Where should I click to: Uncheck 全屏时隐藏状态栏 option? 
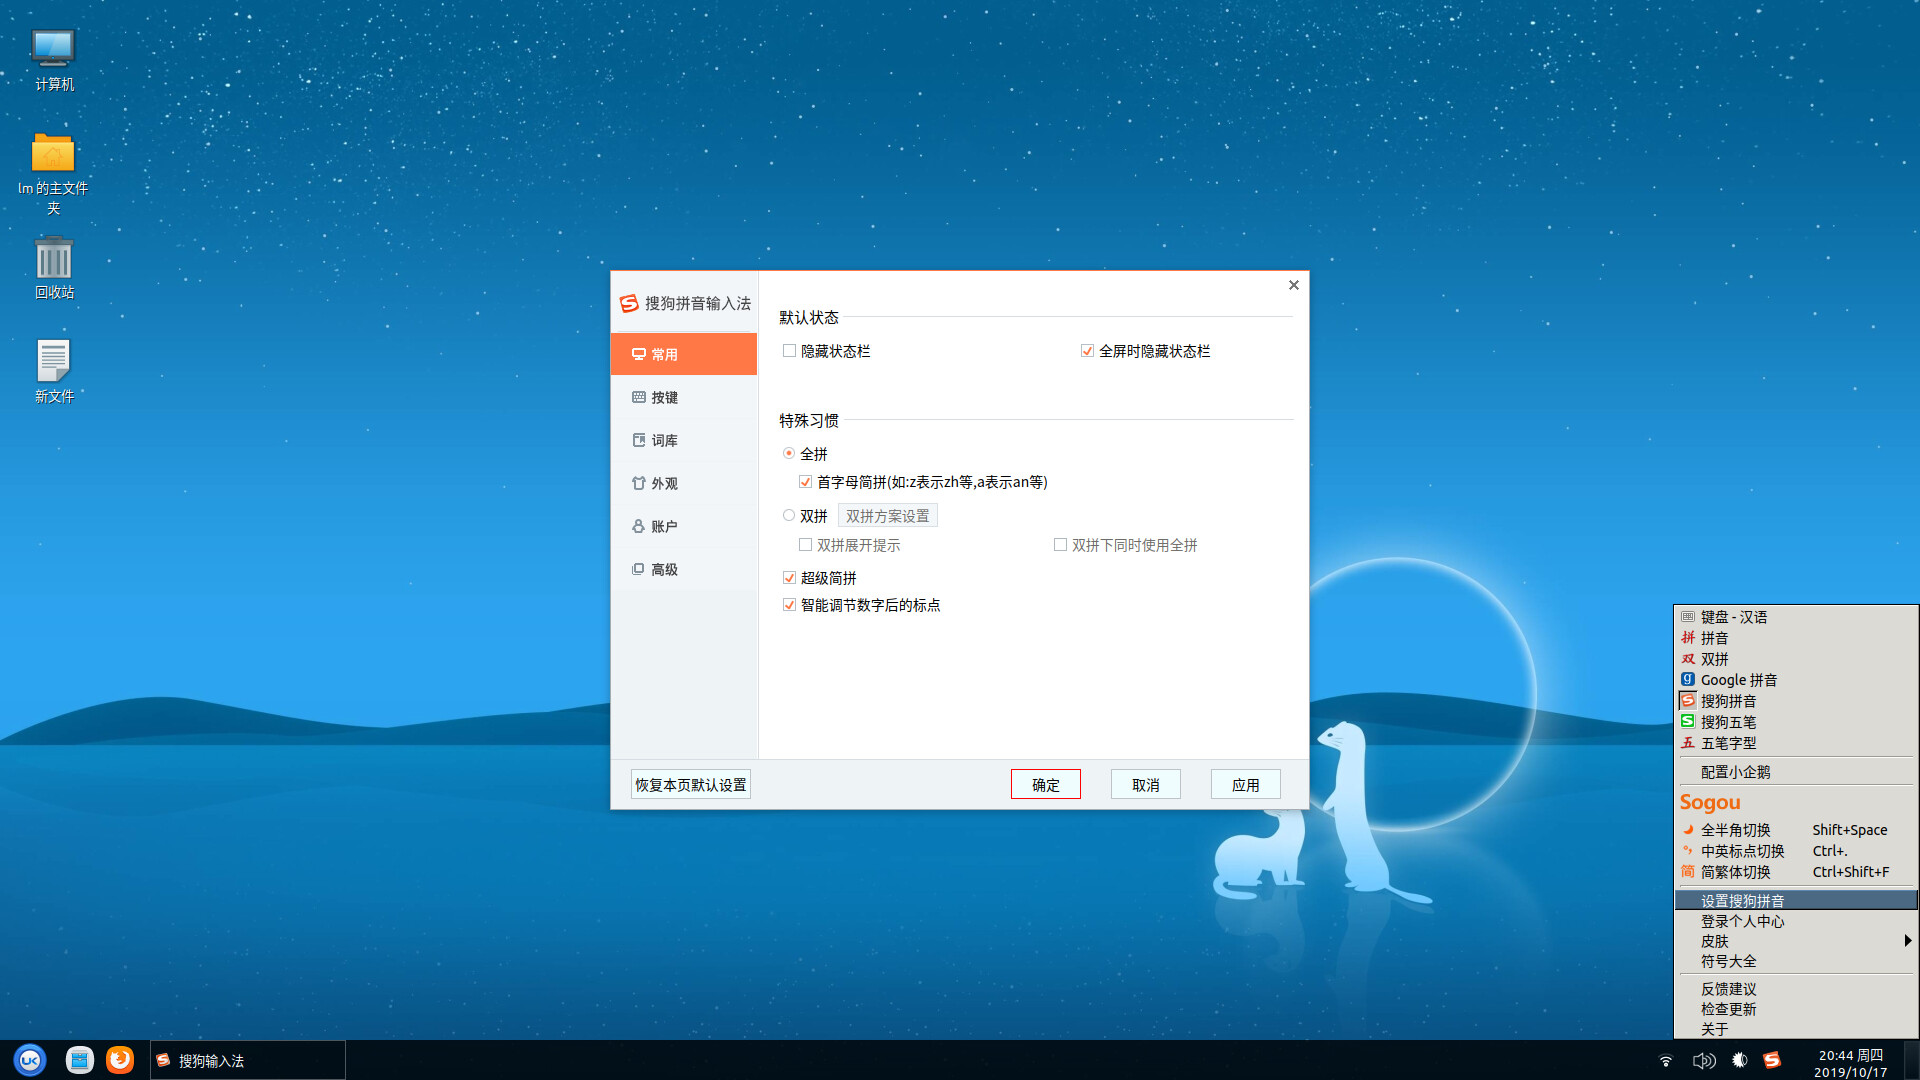1087,351
